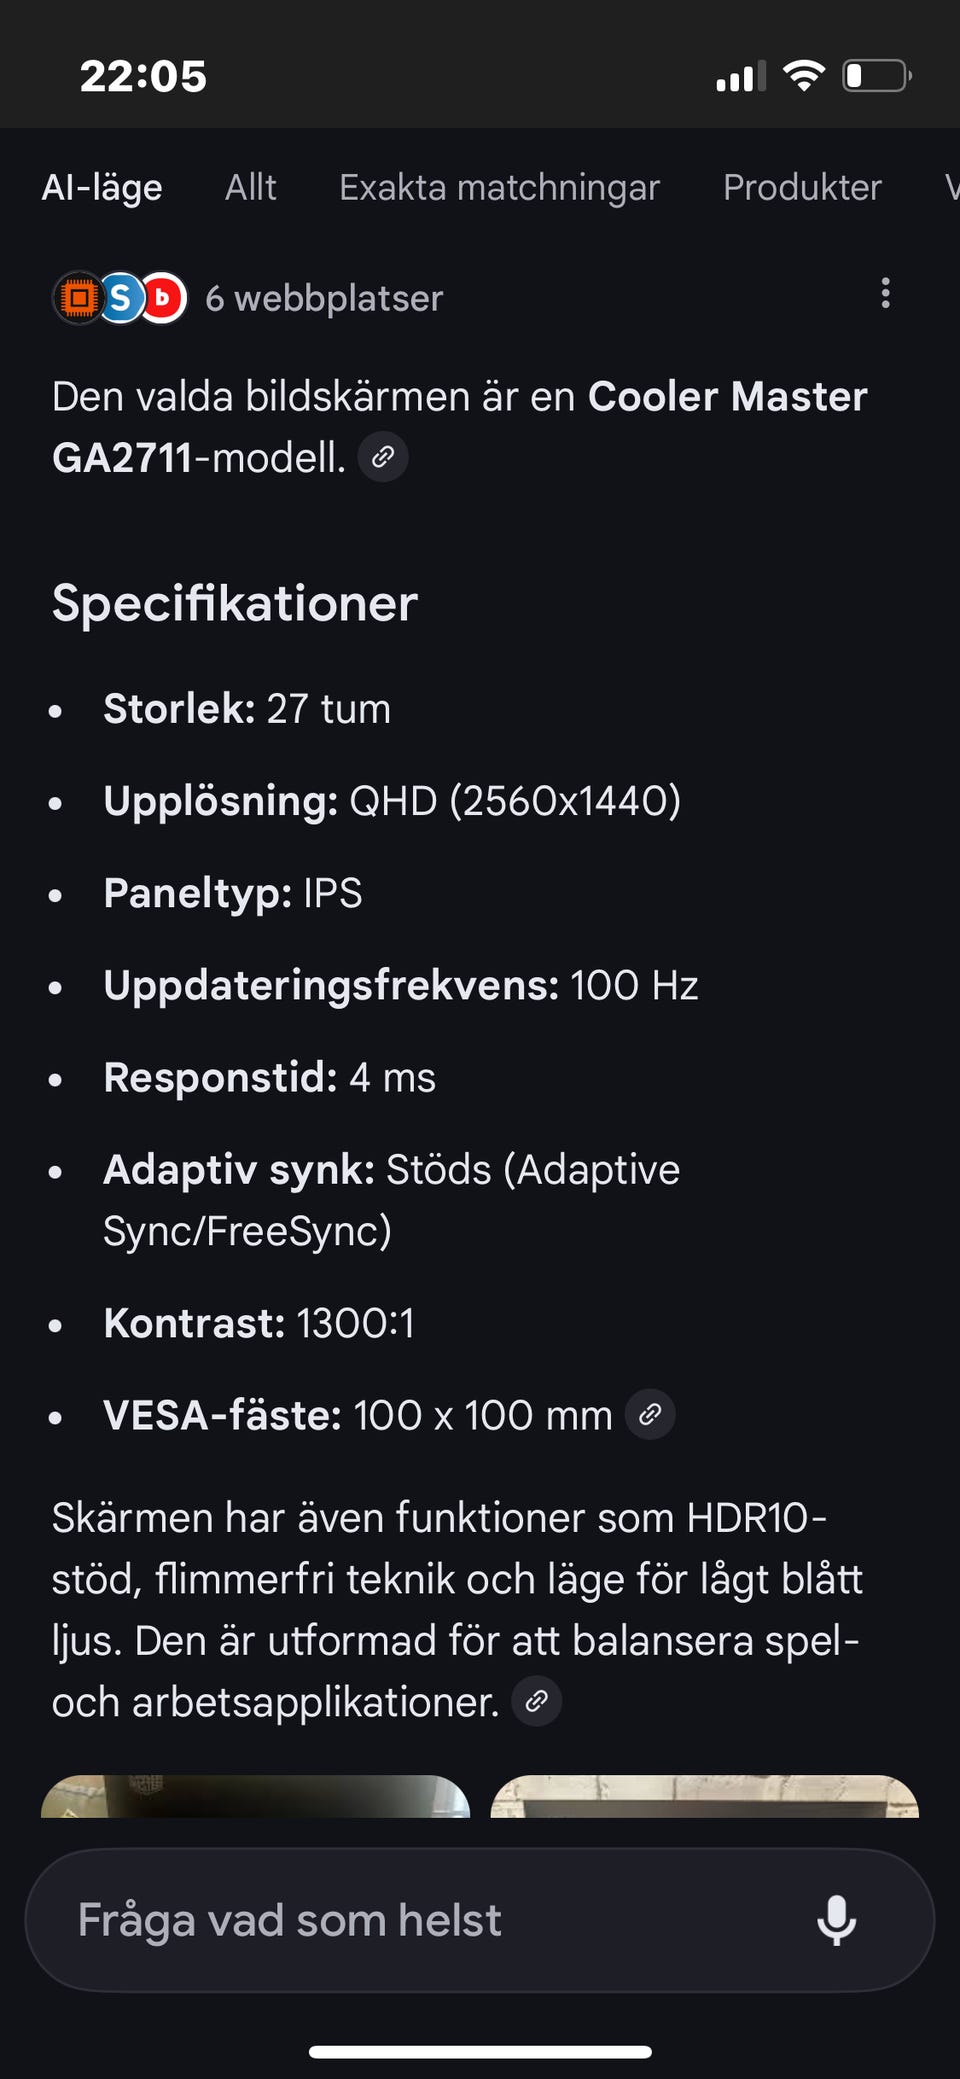Open the left monitor image thumbnail
The image size is (960, 2079).
tap(255, 1797)
